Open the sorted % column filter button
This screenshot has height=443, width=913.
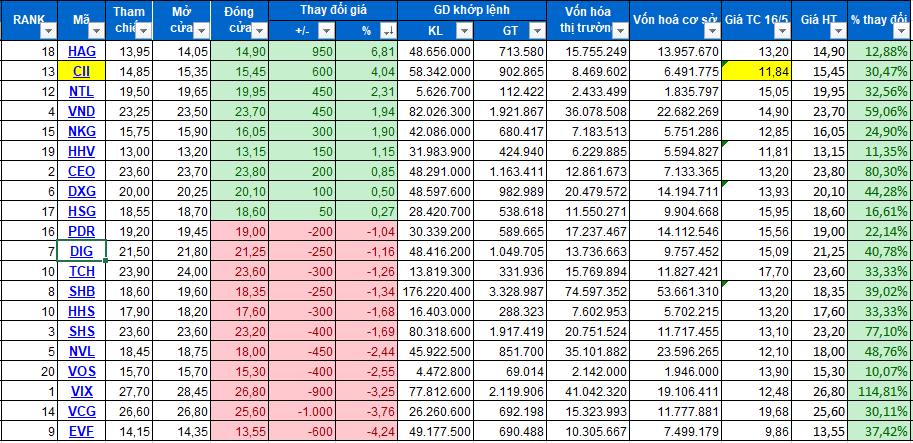387,31
